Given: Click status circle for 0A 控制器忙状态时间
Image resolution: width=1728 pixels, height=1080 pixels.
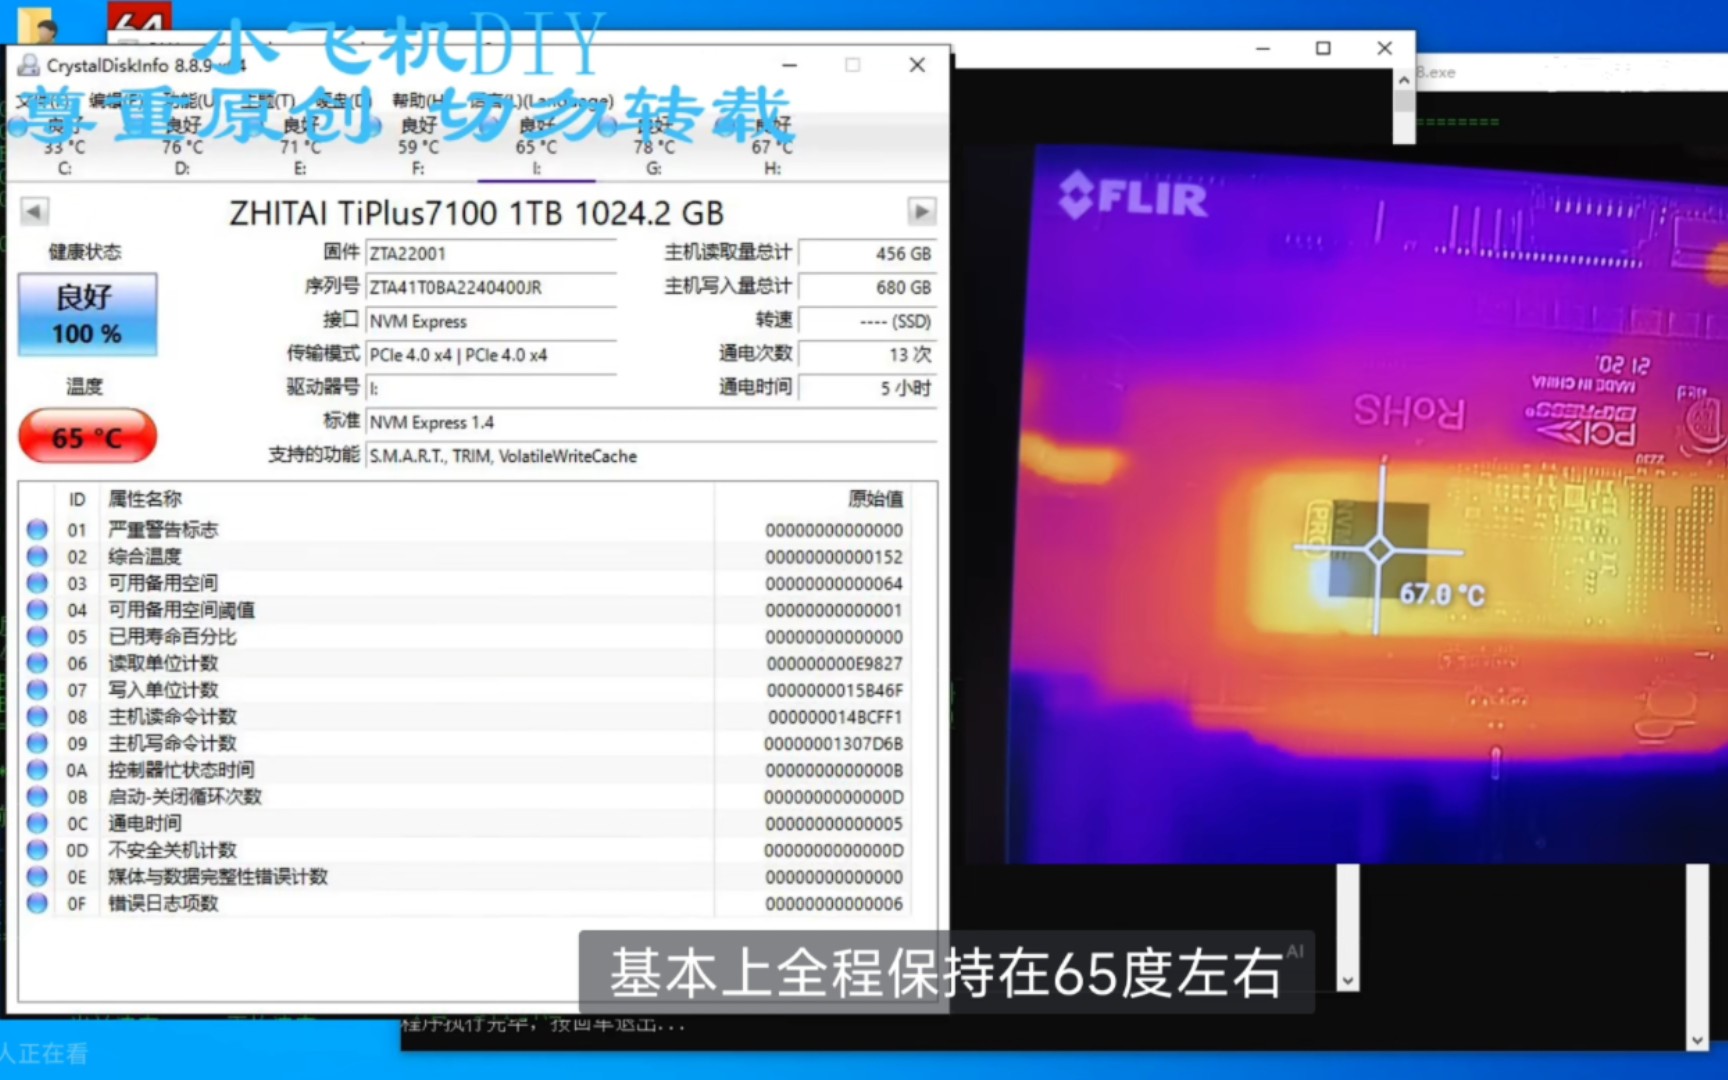Looking at the screenshot, I should 37,769.
